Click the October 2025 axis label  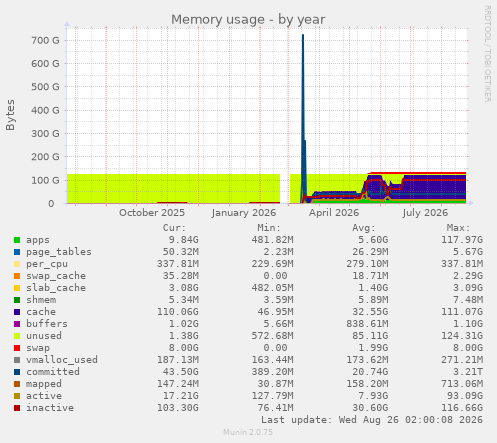pos(152,213)
